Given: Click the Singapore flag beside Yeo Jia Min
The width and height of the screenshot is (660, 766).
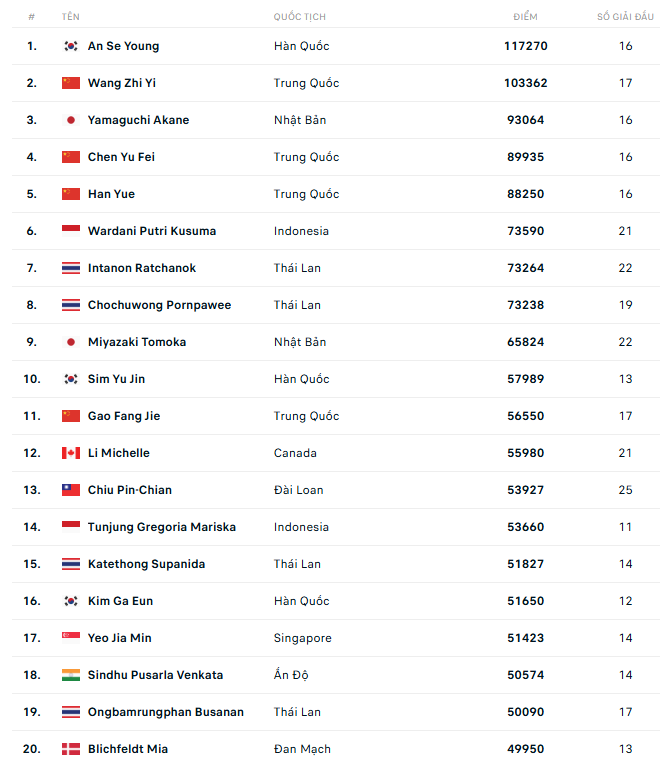Looking at the screenshot, I should tap(70, 638).
